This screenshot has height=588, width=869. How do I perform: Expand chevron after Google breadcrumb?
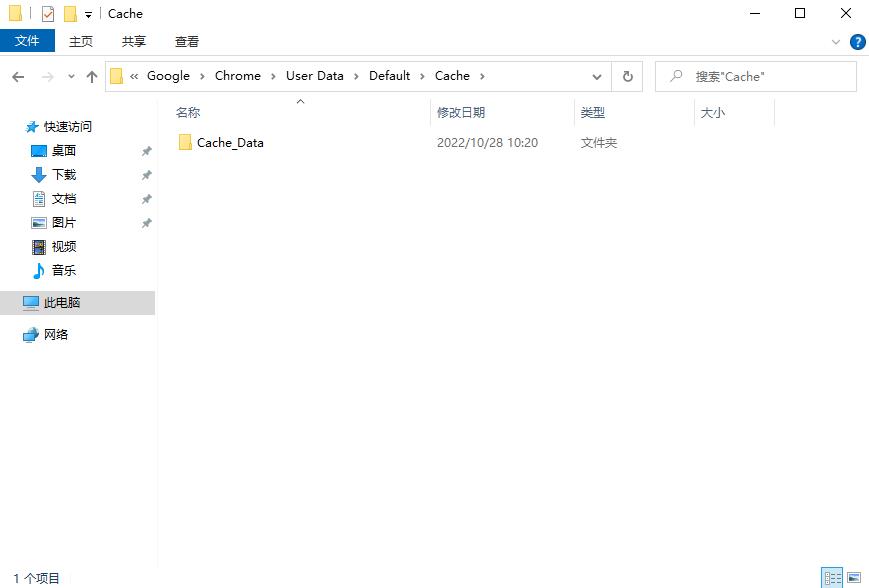[x=202, y=76]
